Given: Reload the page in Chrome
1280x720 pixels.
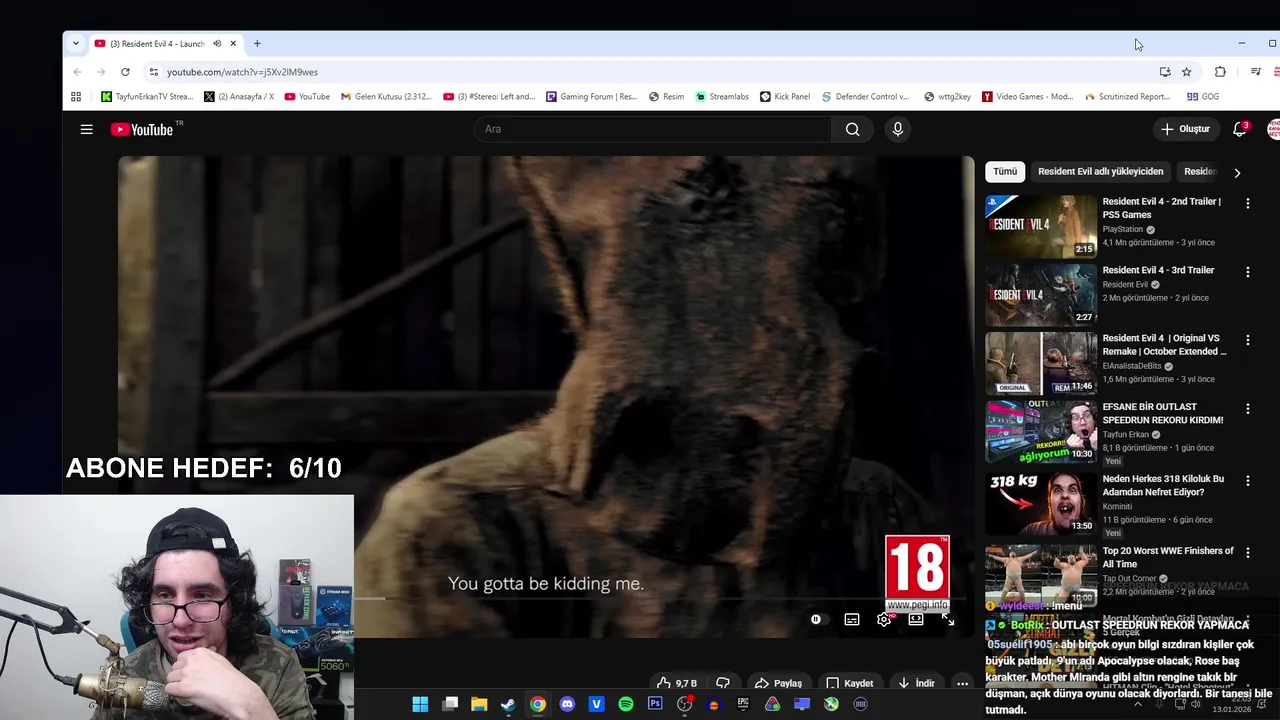Looking at the screenshot, I should point(125,72).
